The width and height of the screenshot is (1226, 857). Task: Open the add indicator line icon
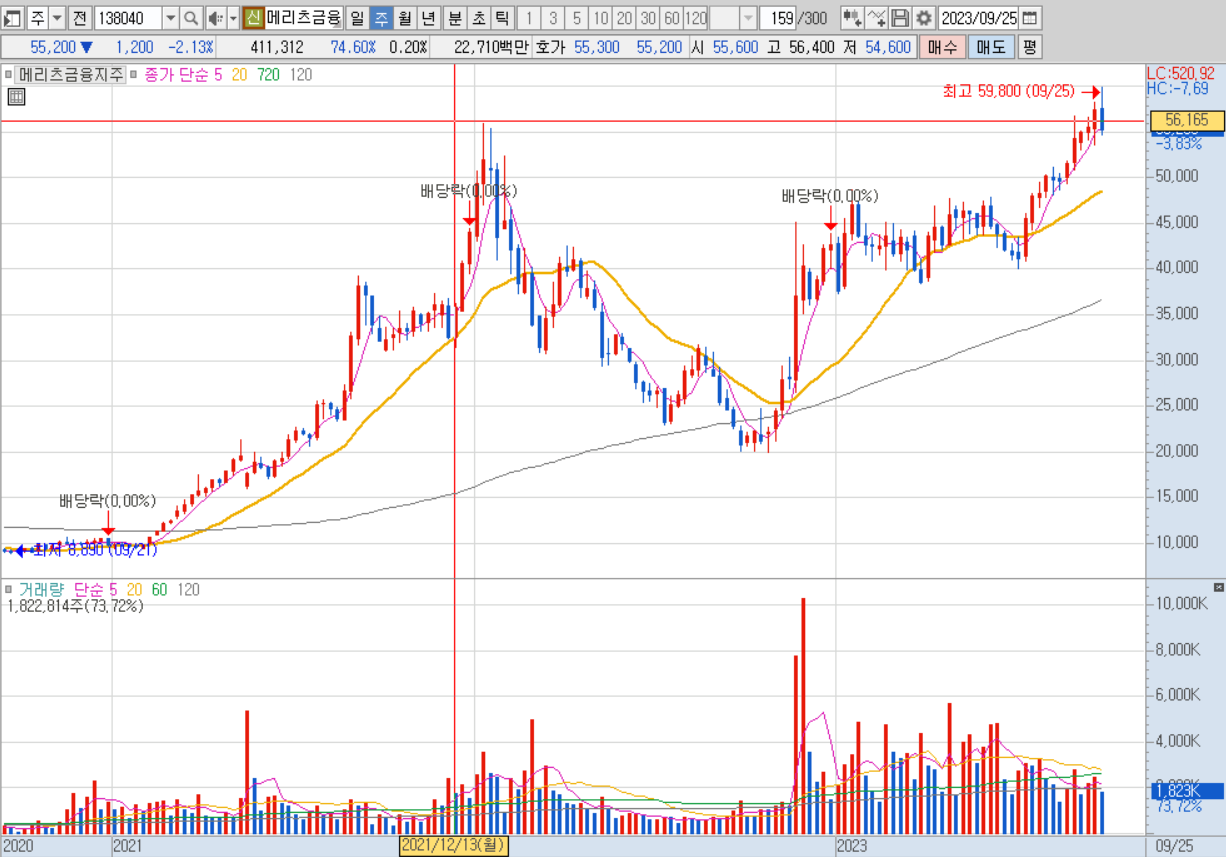point(876,18)
